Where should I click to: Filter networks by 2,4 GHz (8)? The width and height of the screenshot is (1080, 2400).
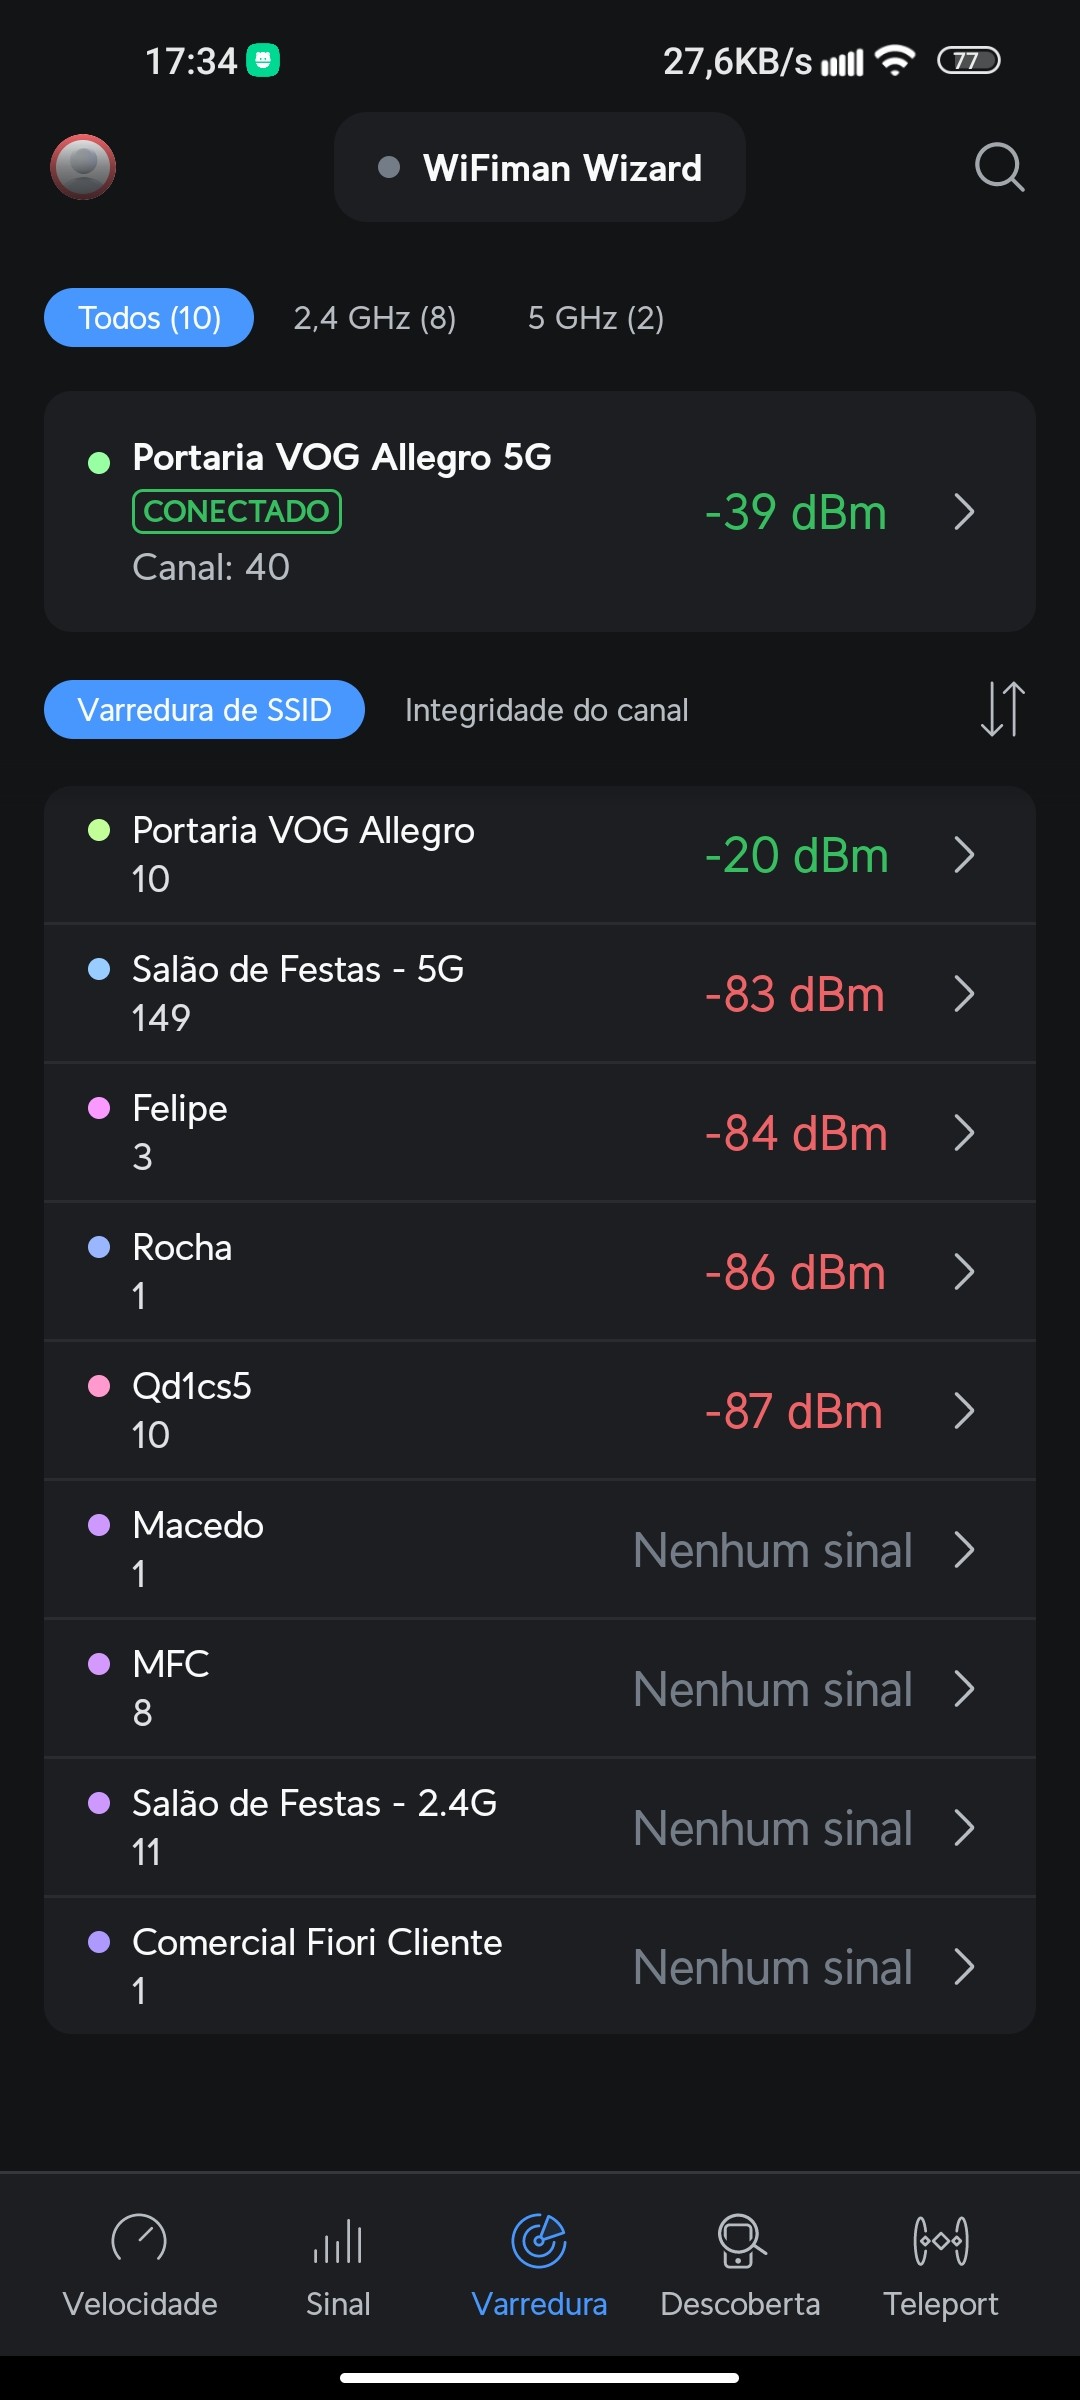pyautogui.click(x=374, y=318)
